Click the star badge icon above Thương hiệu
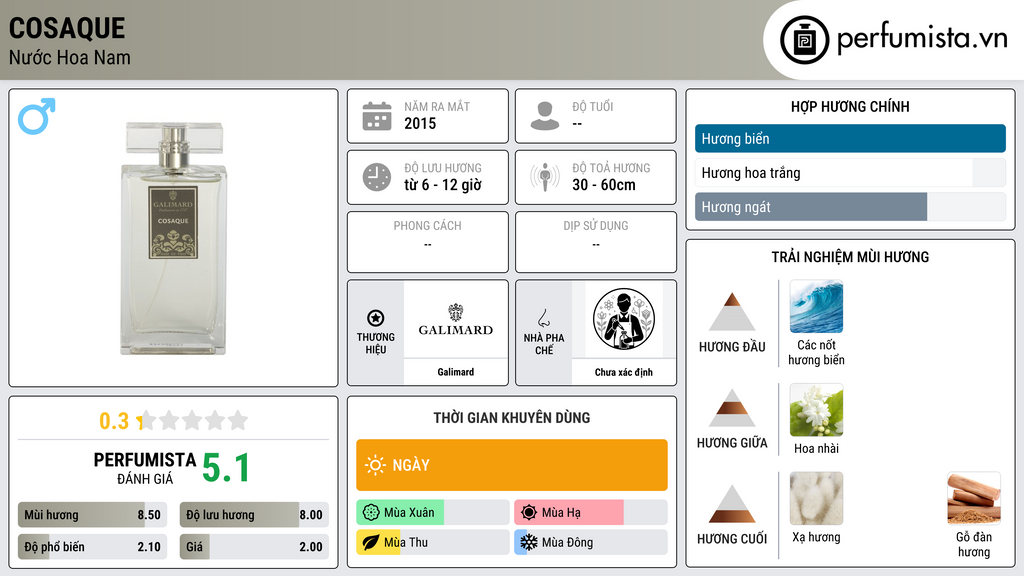1024x576 pixels. point(376,318)
